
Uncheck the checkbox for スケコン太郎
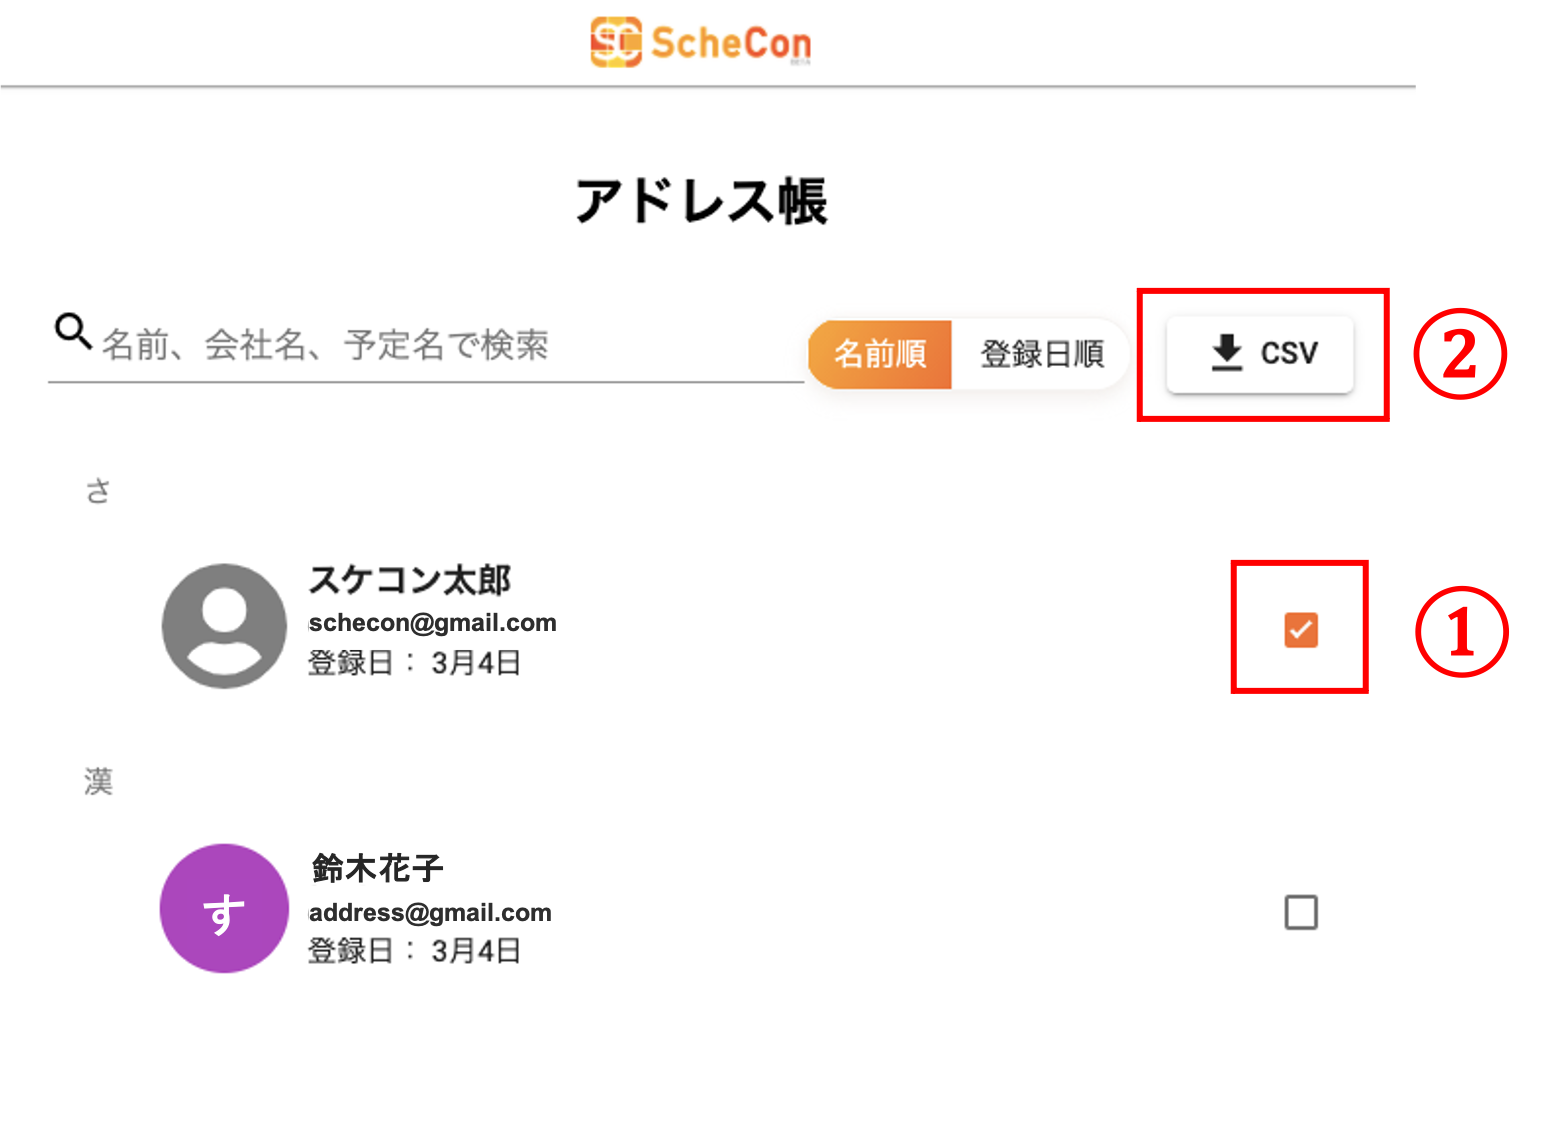1301,630
